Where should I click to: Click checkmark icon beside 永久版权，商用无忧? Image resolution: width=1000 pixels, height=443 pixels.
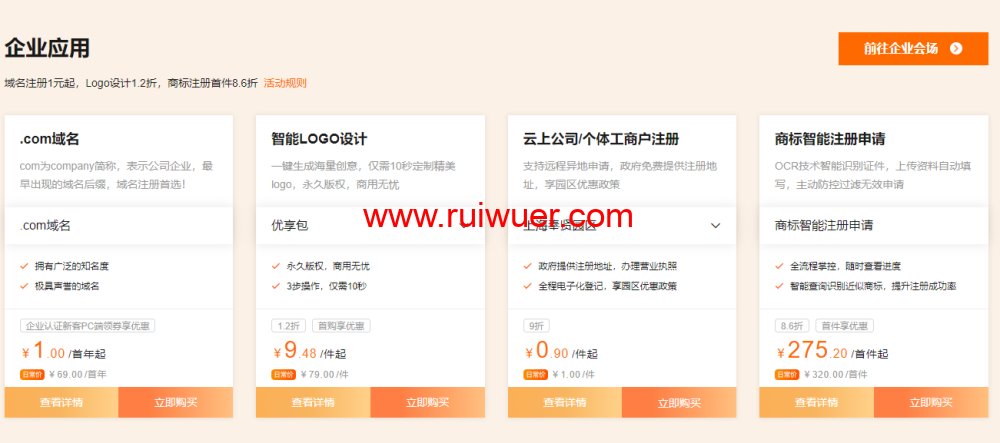click(276, 266)
